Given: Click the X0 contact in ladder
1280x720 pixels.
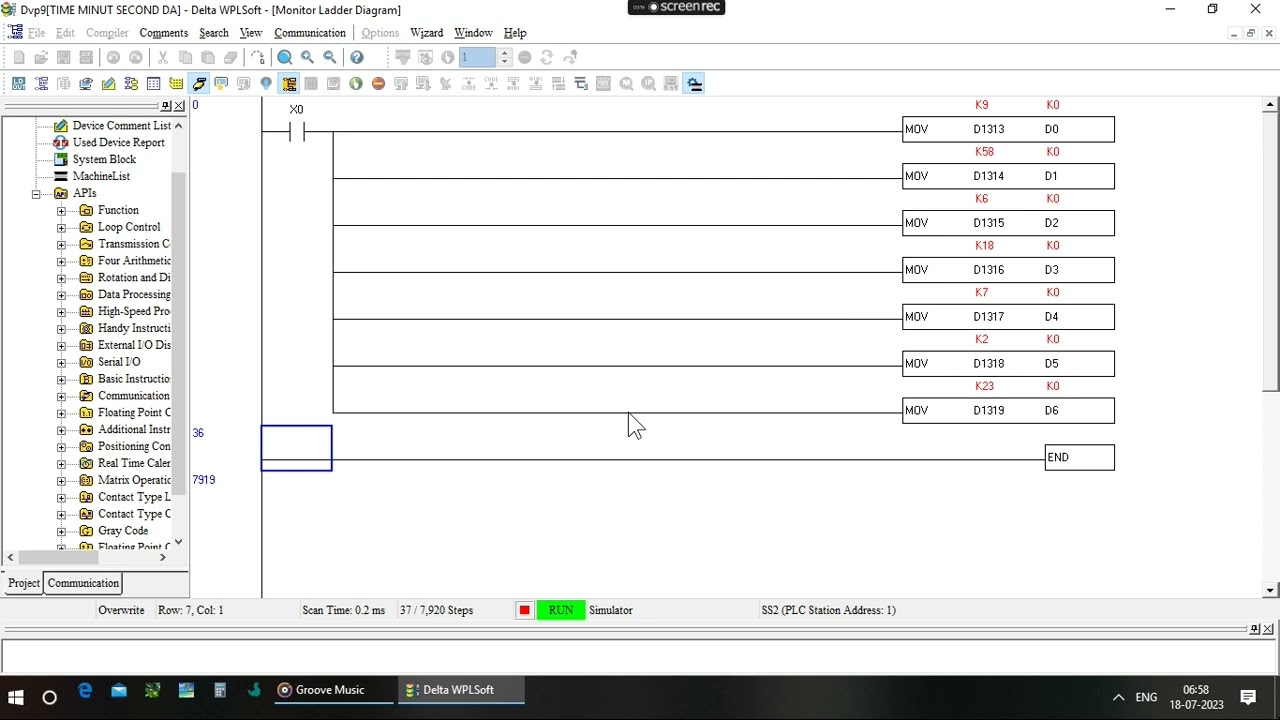Looking at the screenshot, I should [x=296, y=131].
